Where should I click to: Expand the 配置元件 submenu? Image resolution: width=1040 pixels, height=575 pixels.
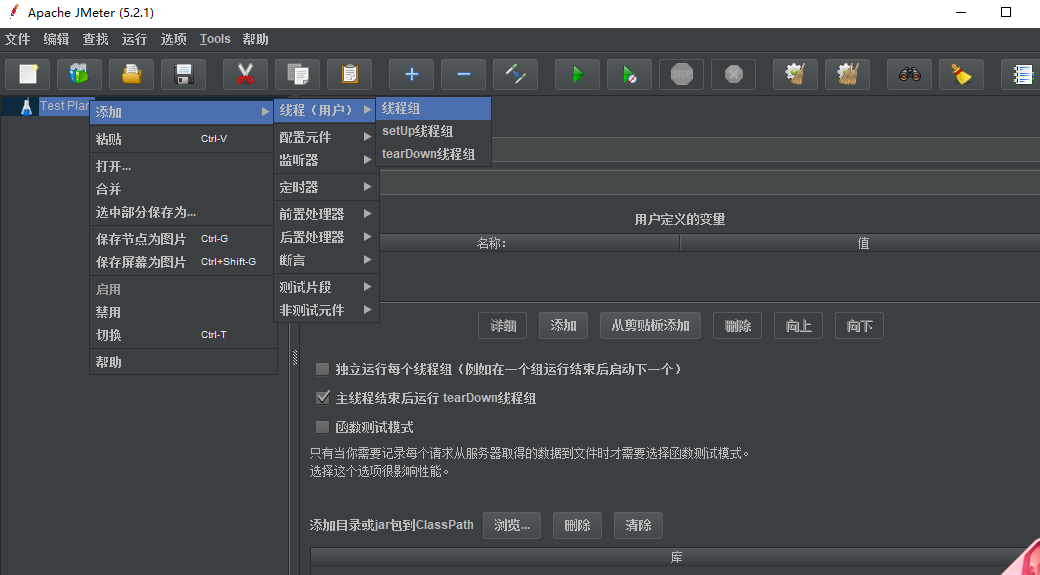coord(325,137)
